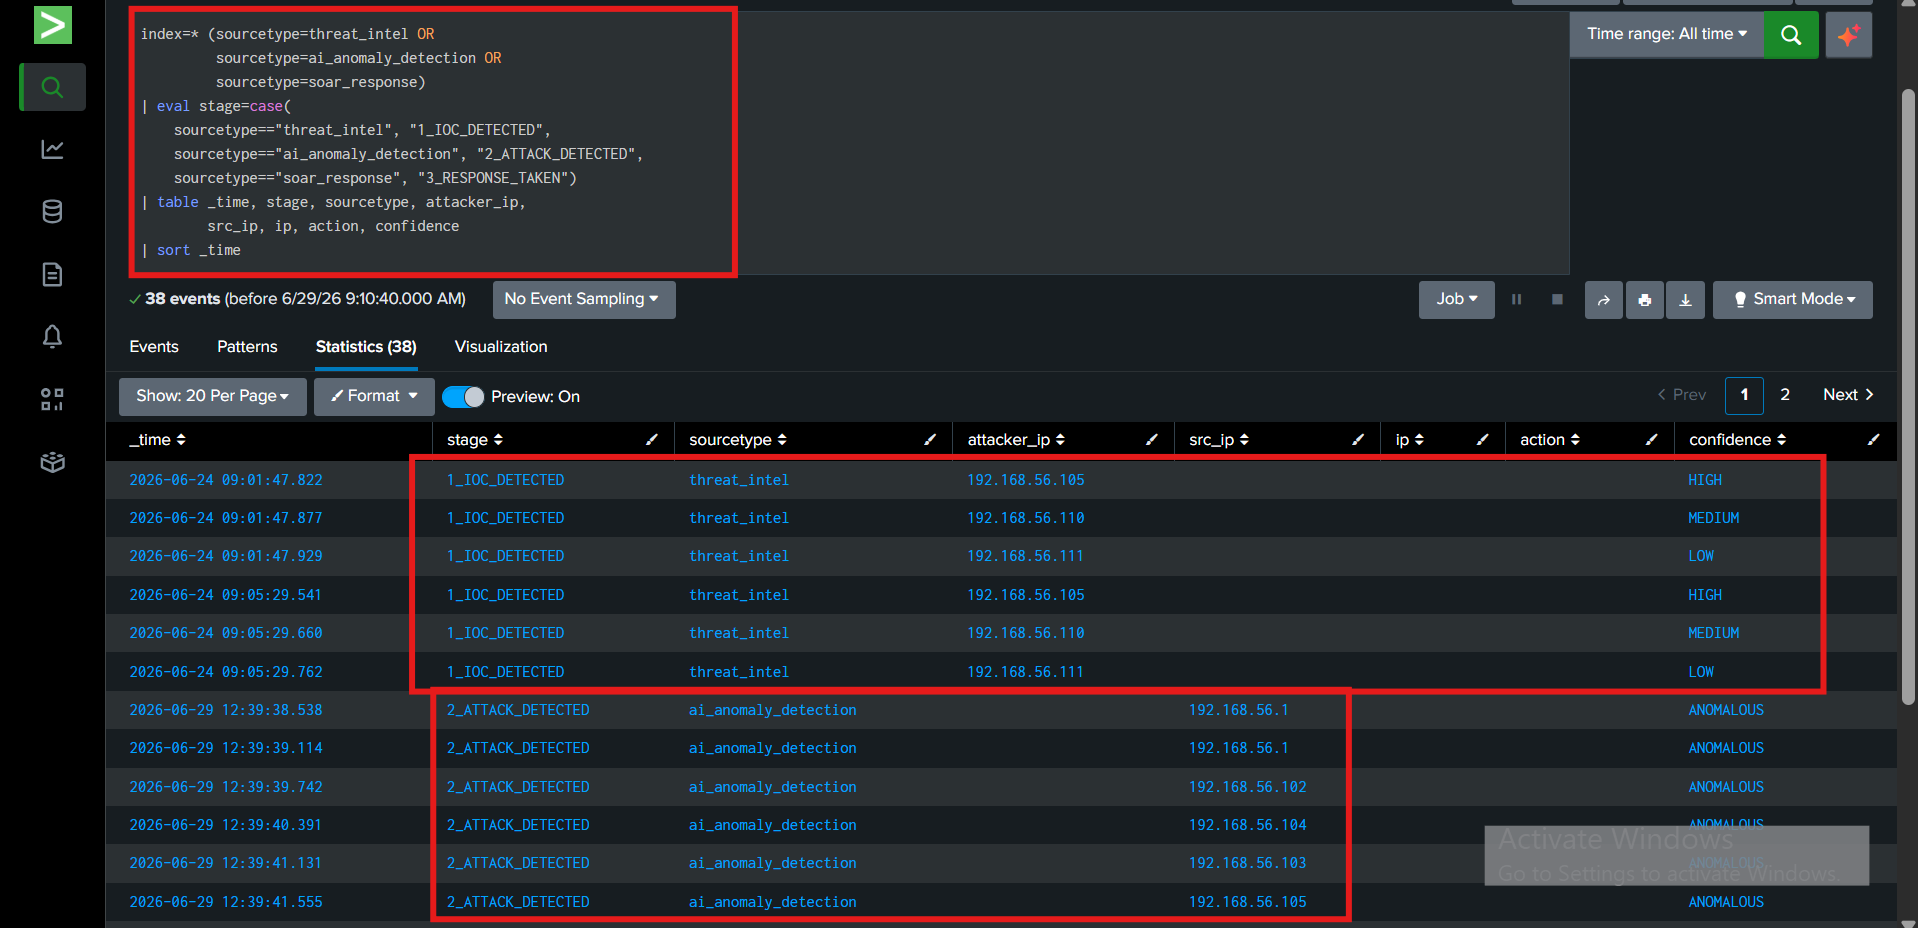This screenshot has width=1918, height=928.
Task: Click the Export download icon
Action: click(x=1685, y=300)
